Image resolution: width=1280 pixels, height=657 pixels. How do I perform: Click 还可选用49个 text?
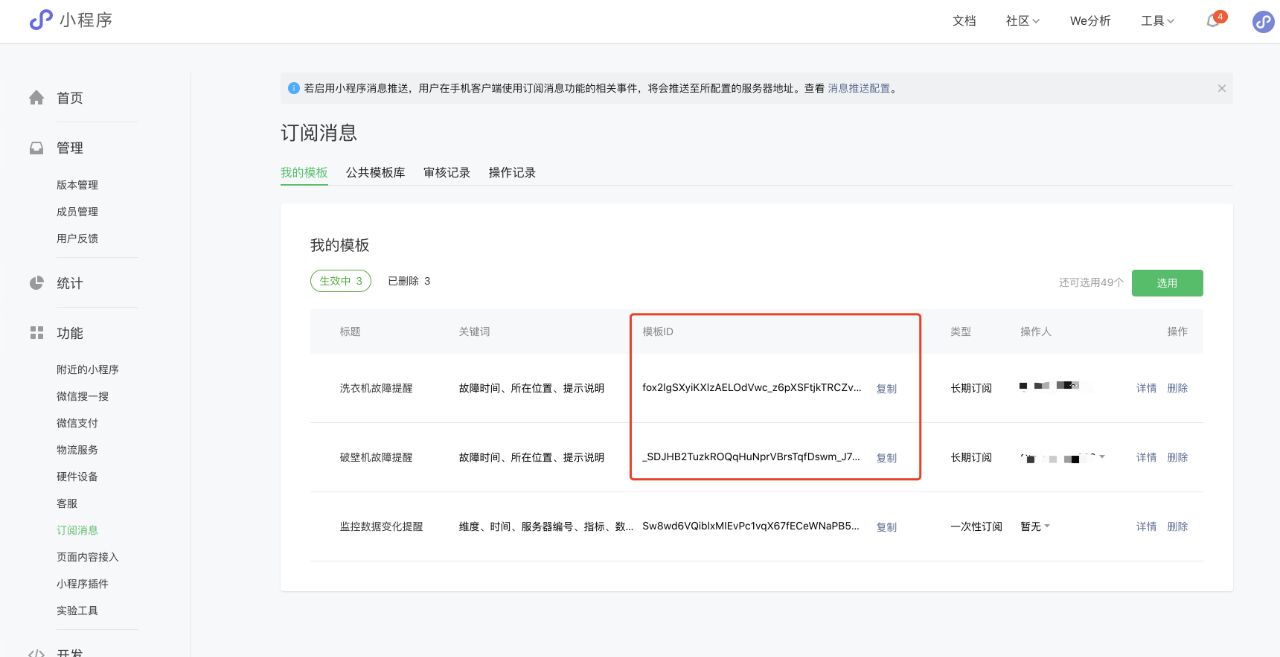point(1091,283)
